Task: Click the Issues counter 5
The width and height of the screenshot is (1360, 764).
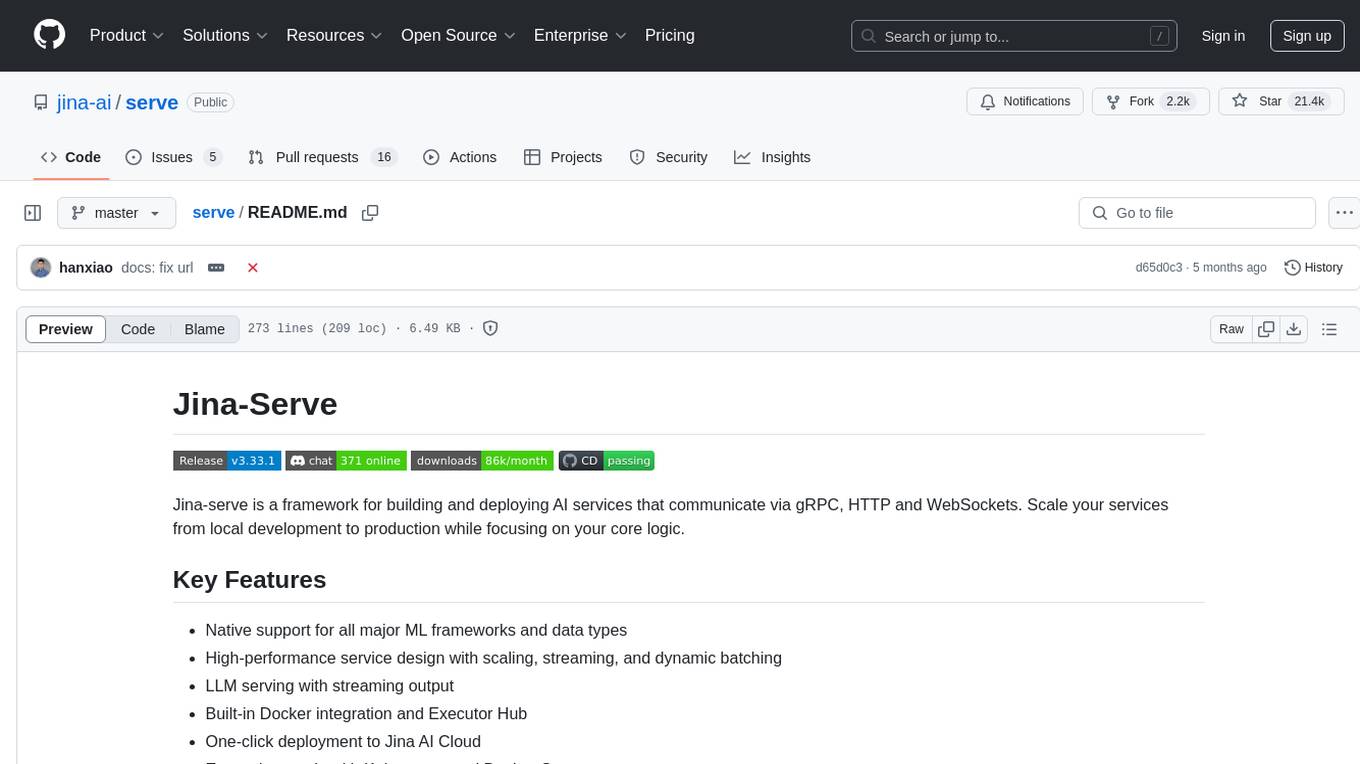Action: (x=212, y=157)
